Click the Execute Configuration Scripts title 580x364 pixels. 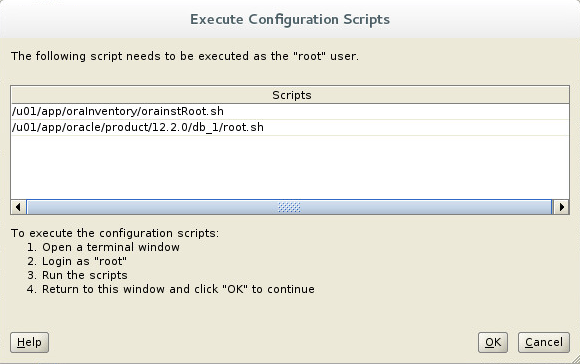pyautogui.click(x=290, y=19)
